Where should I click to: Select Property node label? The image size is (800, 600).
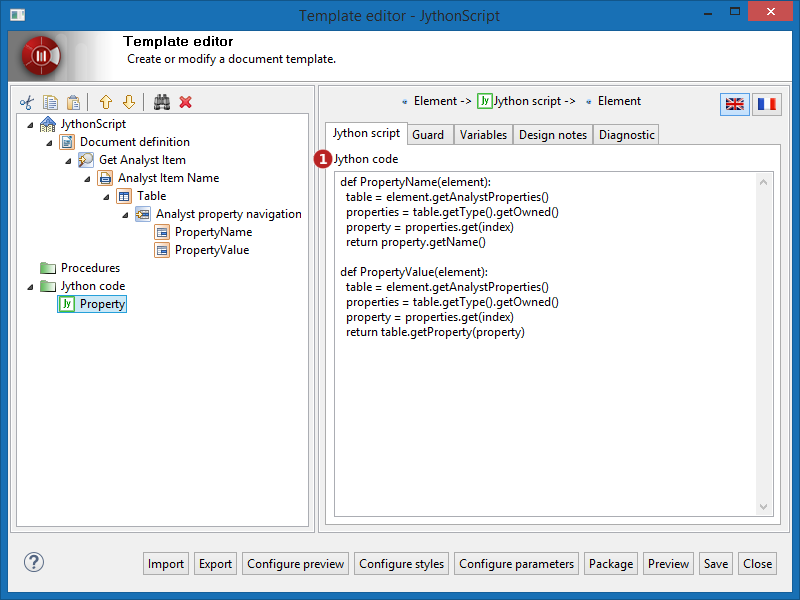point(102,304)
